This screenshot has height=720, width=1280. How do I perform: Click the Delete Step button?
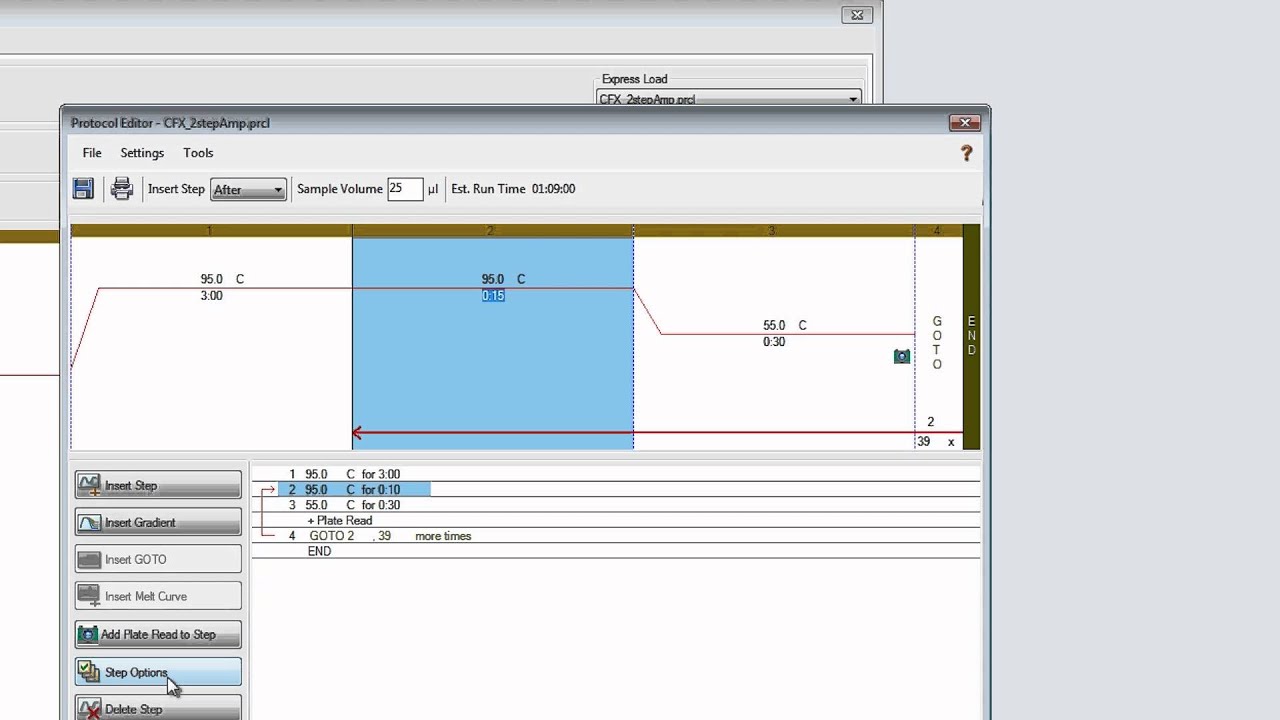158,708
